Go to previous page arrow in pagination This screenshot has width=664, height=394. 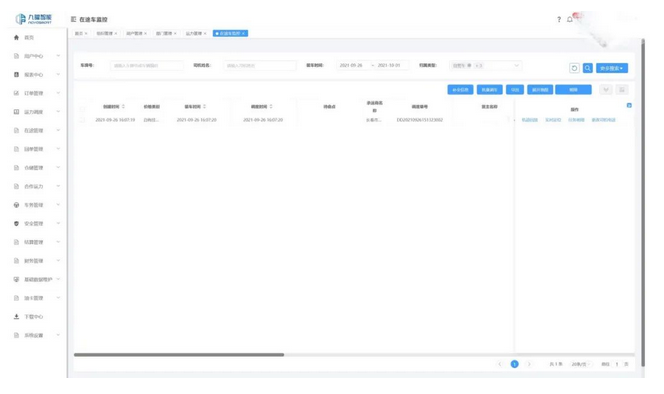pyautogui.click(x=500, y=364)
